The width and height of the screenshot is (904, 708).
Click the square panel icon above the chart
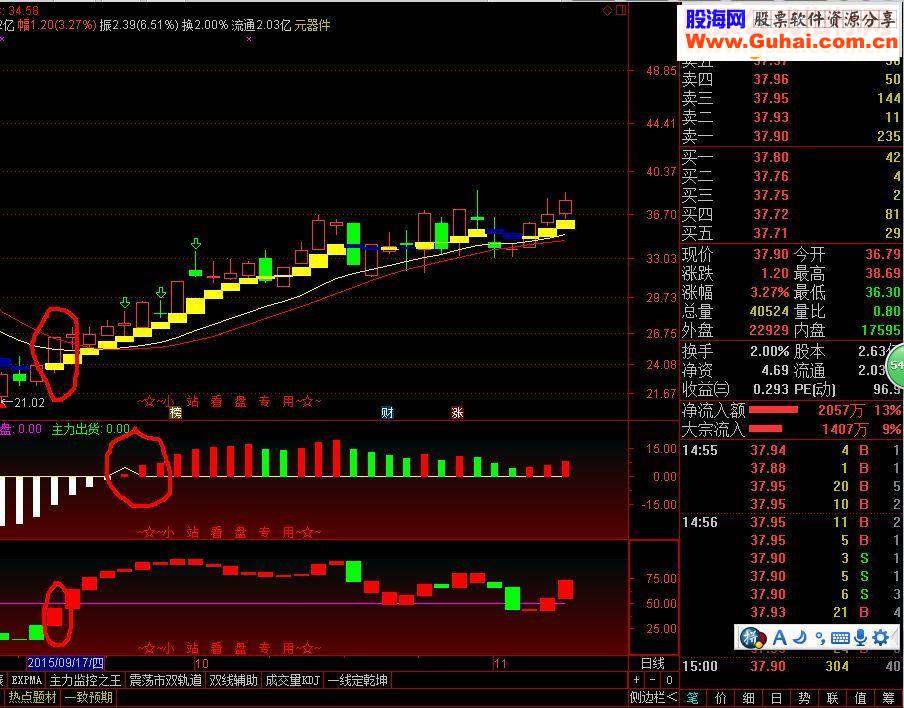pyautogui.click(x=621, y=10)
